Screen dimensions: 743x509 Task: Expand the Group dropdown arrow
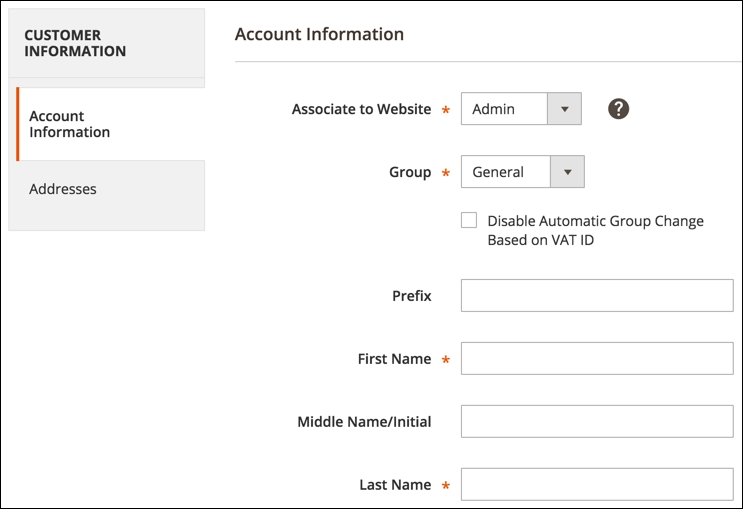coord(567,172)
